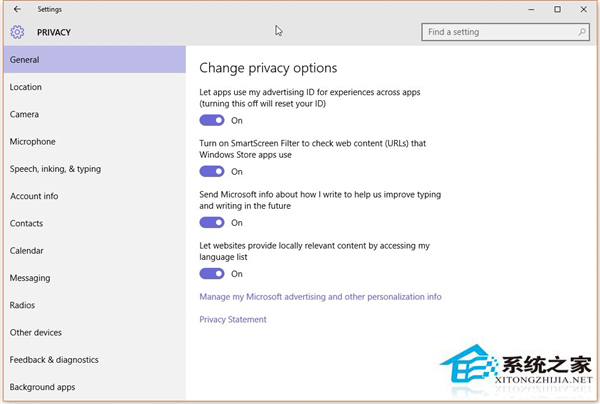The height and width of the screenshot is (404, 600).
Task: Click the Privacy gear icon
Action: point(17,32)
